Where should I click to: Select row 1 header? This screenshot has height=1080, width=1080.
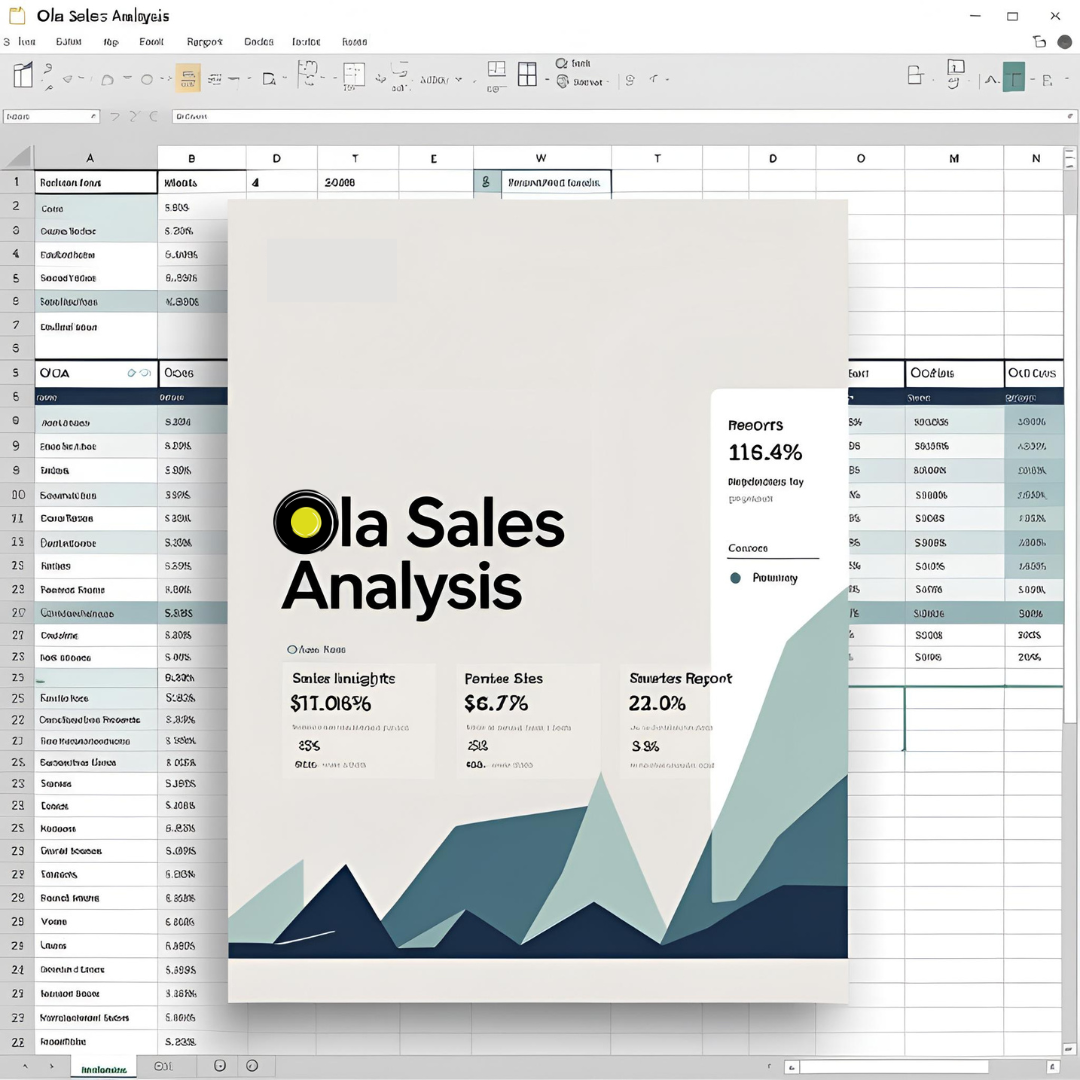point(17,183)
